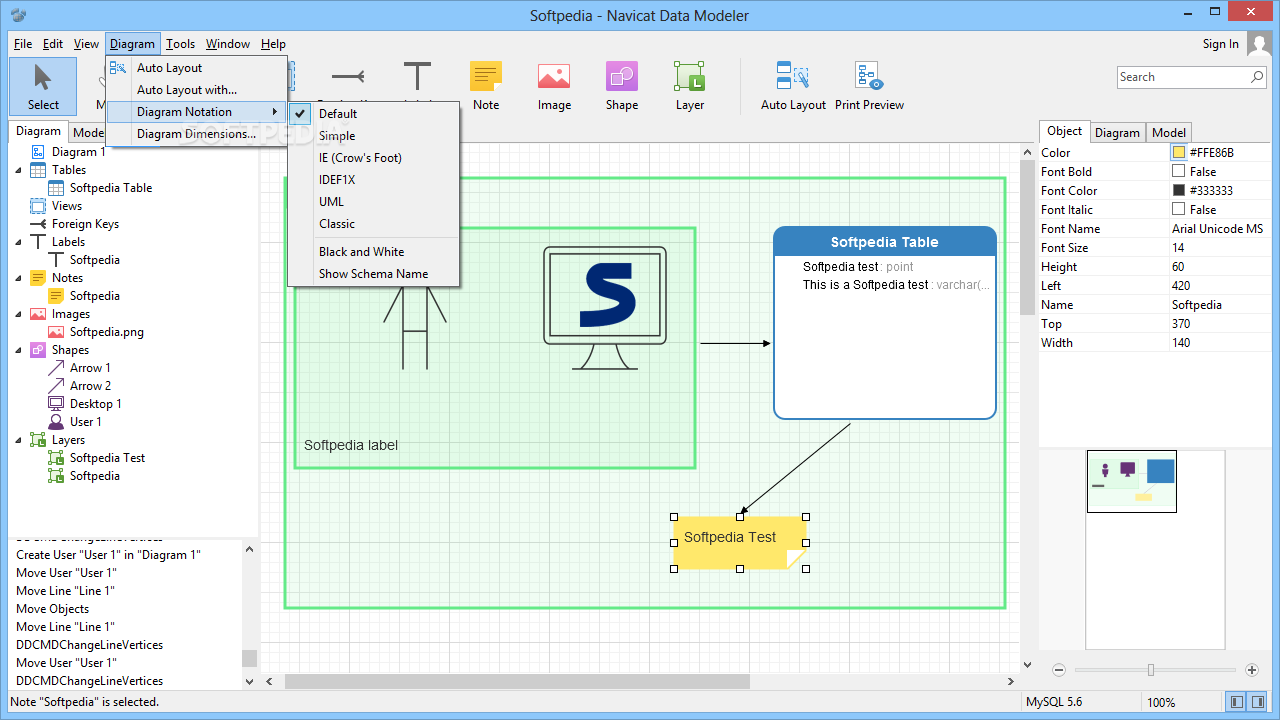Screen dimensions: 1280x720
Task: Toggle the Font Bold checkbox
Action: point(1178,172)
